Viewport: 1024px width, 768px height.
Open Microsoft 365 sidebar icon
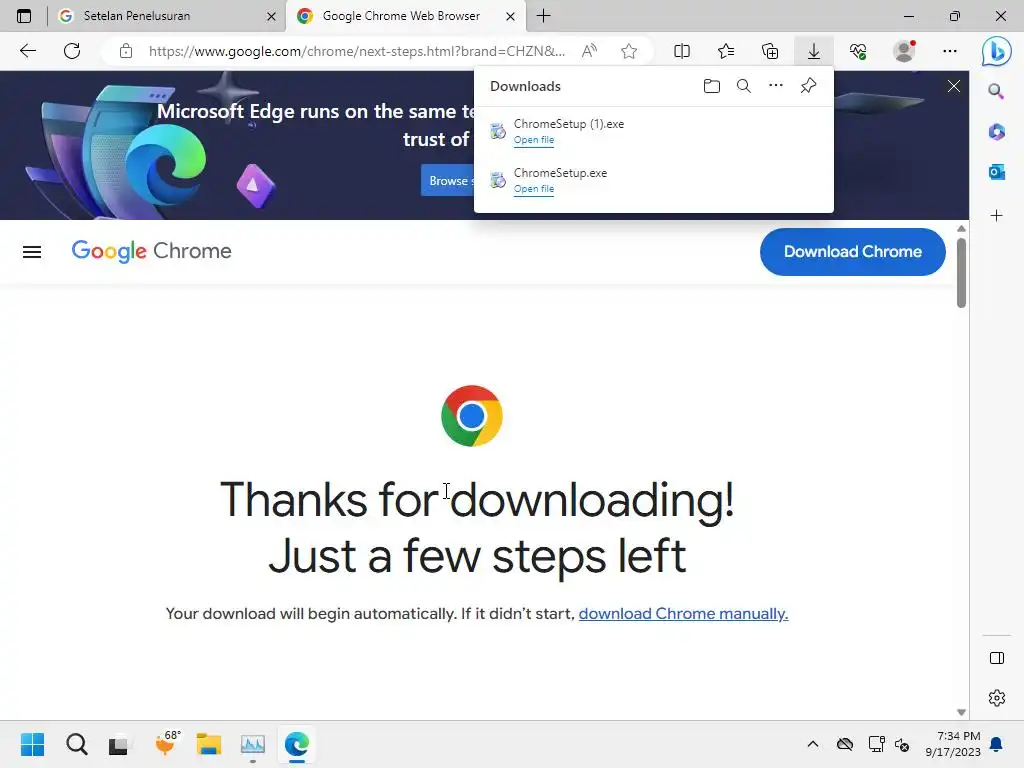pyautogui.click(x=997, y=132)
